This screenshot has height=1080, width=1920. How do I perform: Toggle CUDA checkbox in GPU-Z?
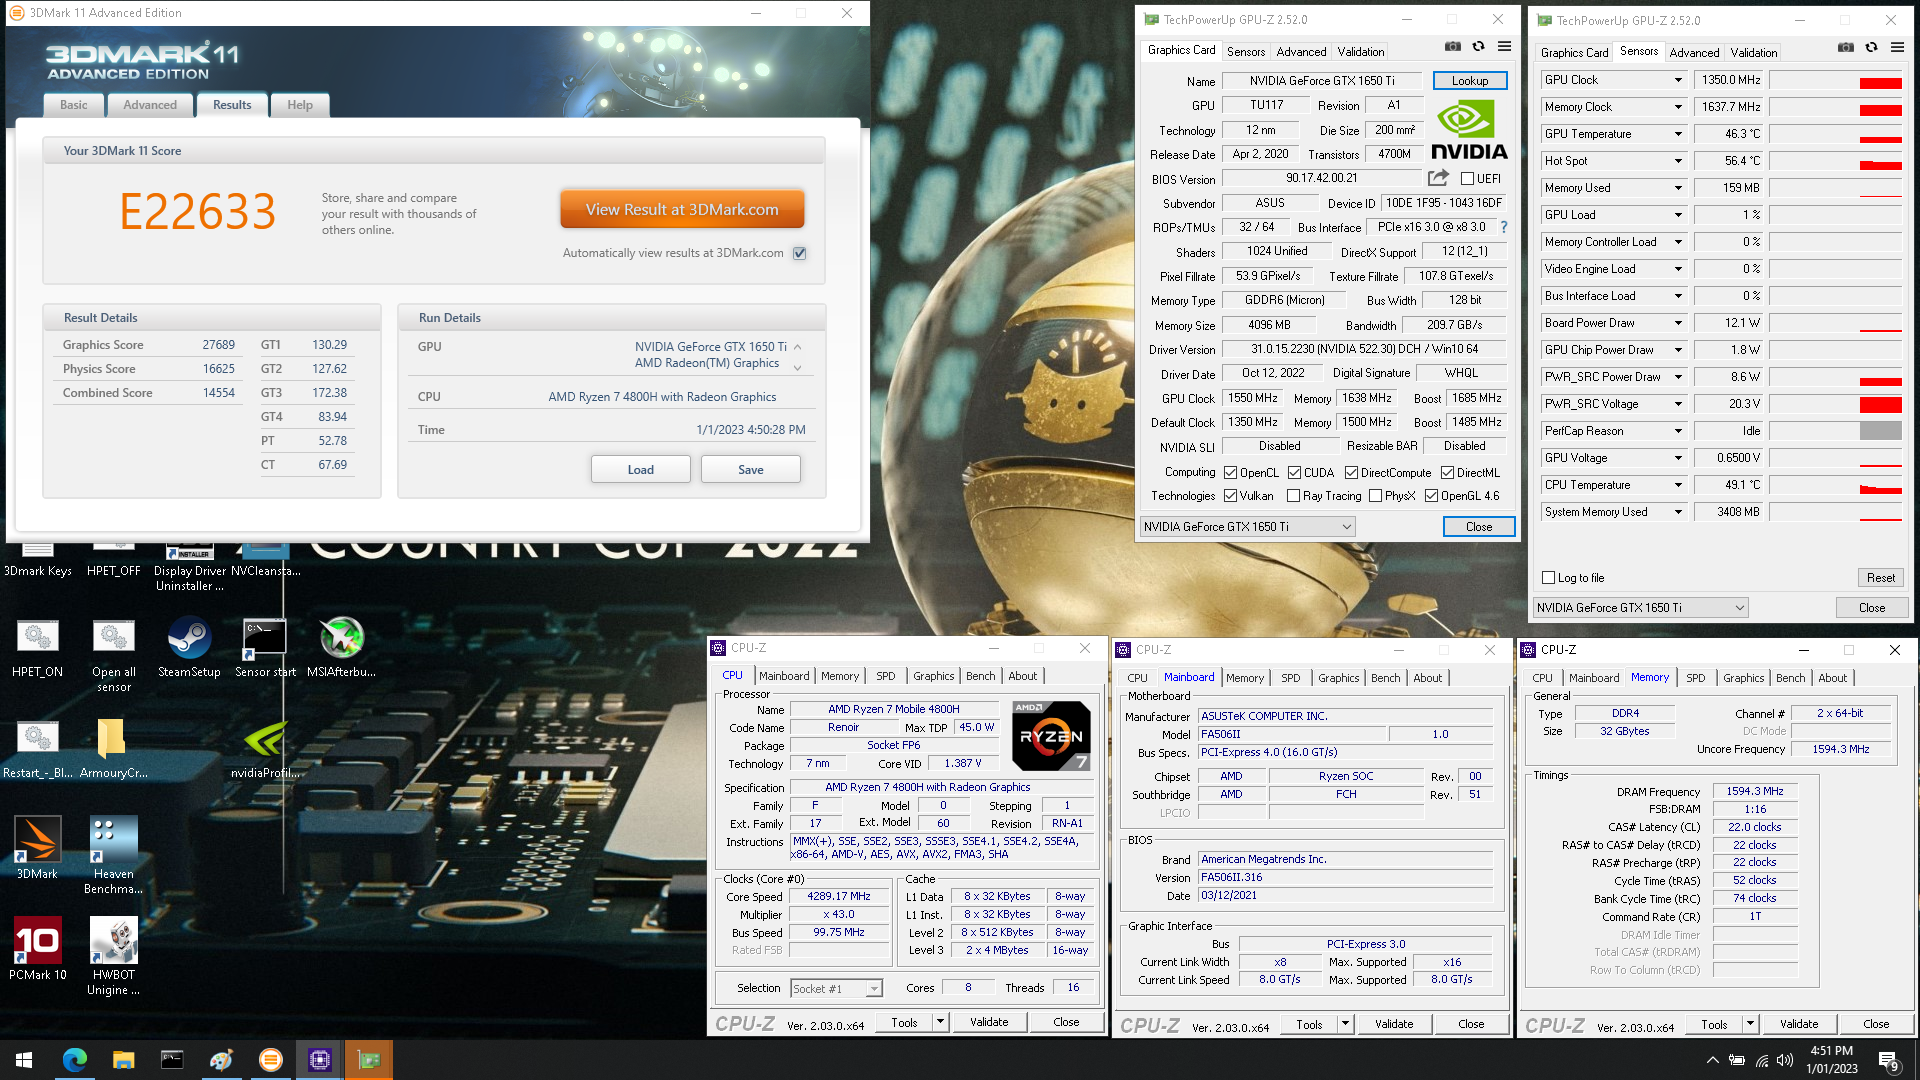(1294, 473)
